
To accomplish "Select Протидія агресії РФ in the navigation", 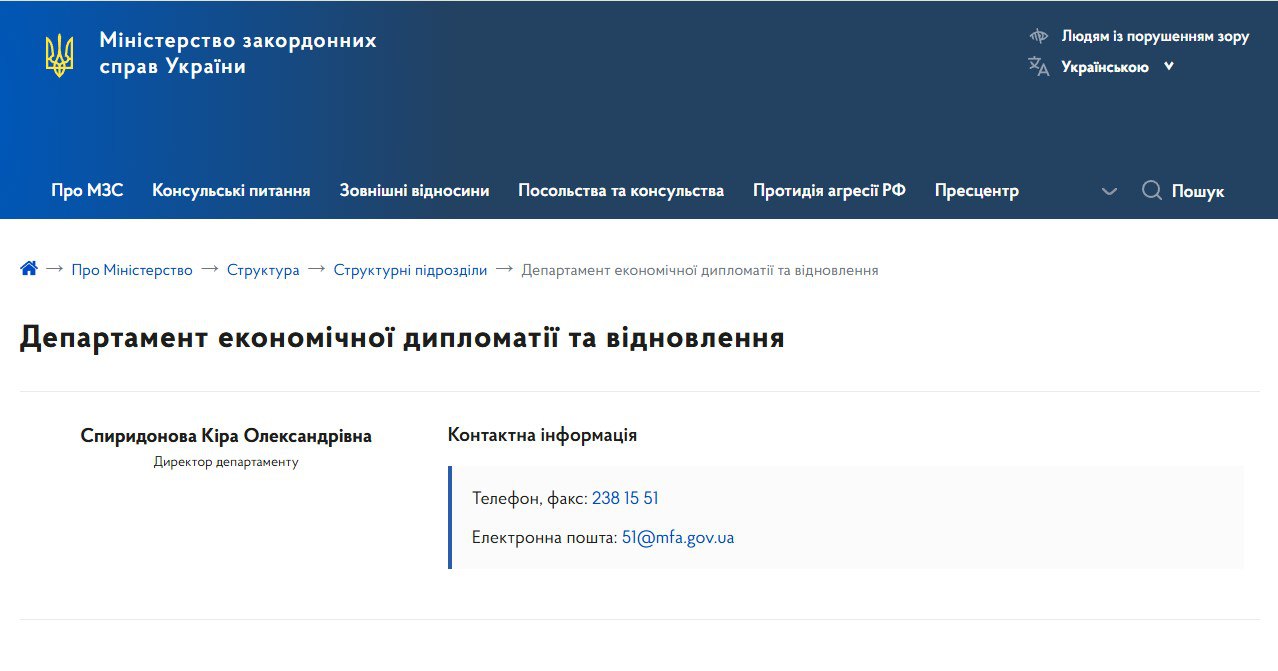I will 830,190.
